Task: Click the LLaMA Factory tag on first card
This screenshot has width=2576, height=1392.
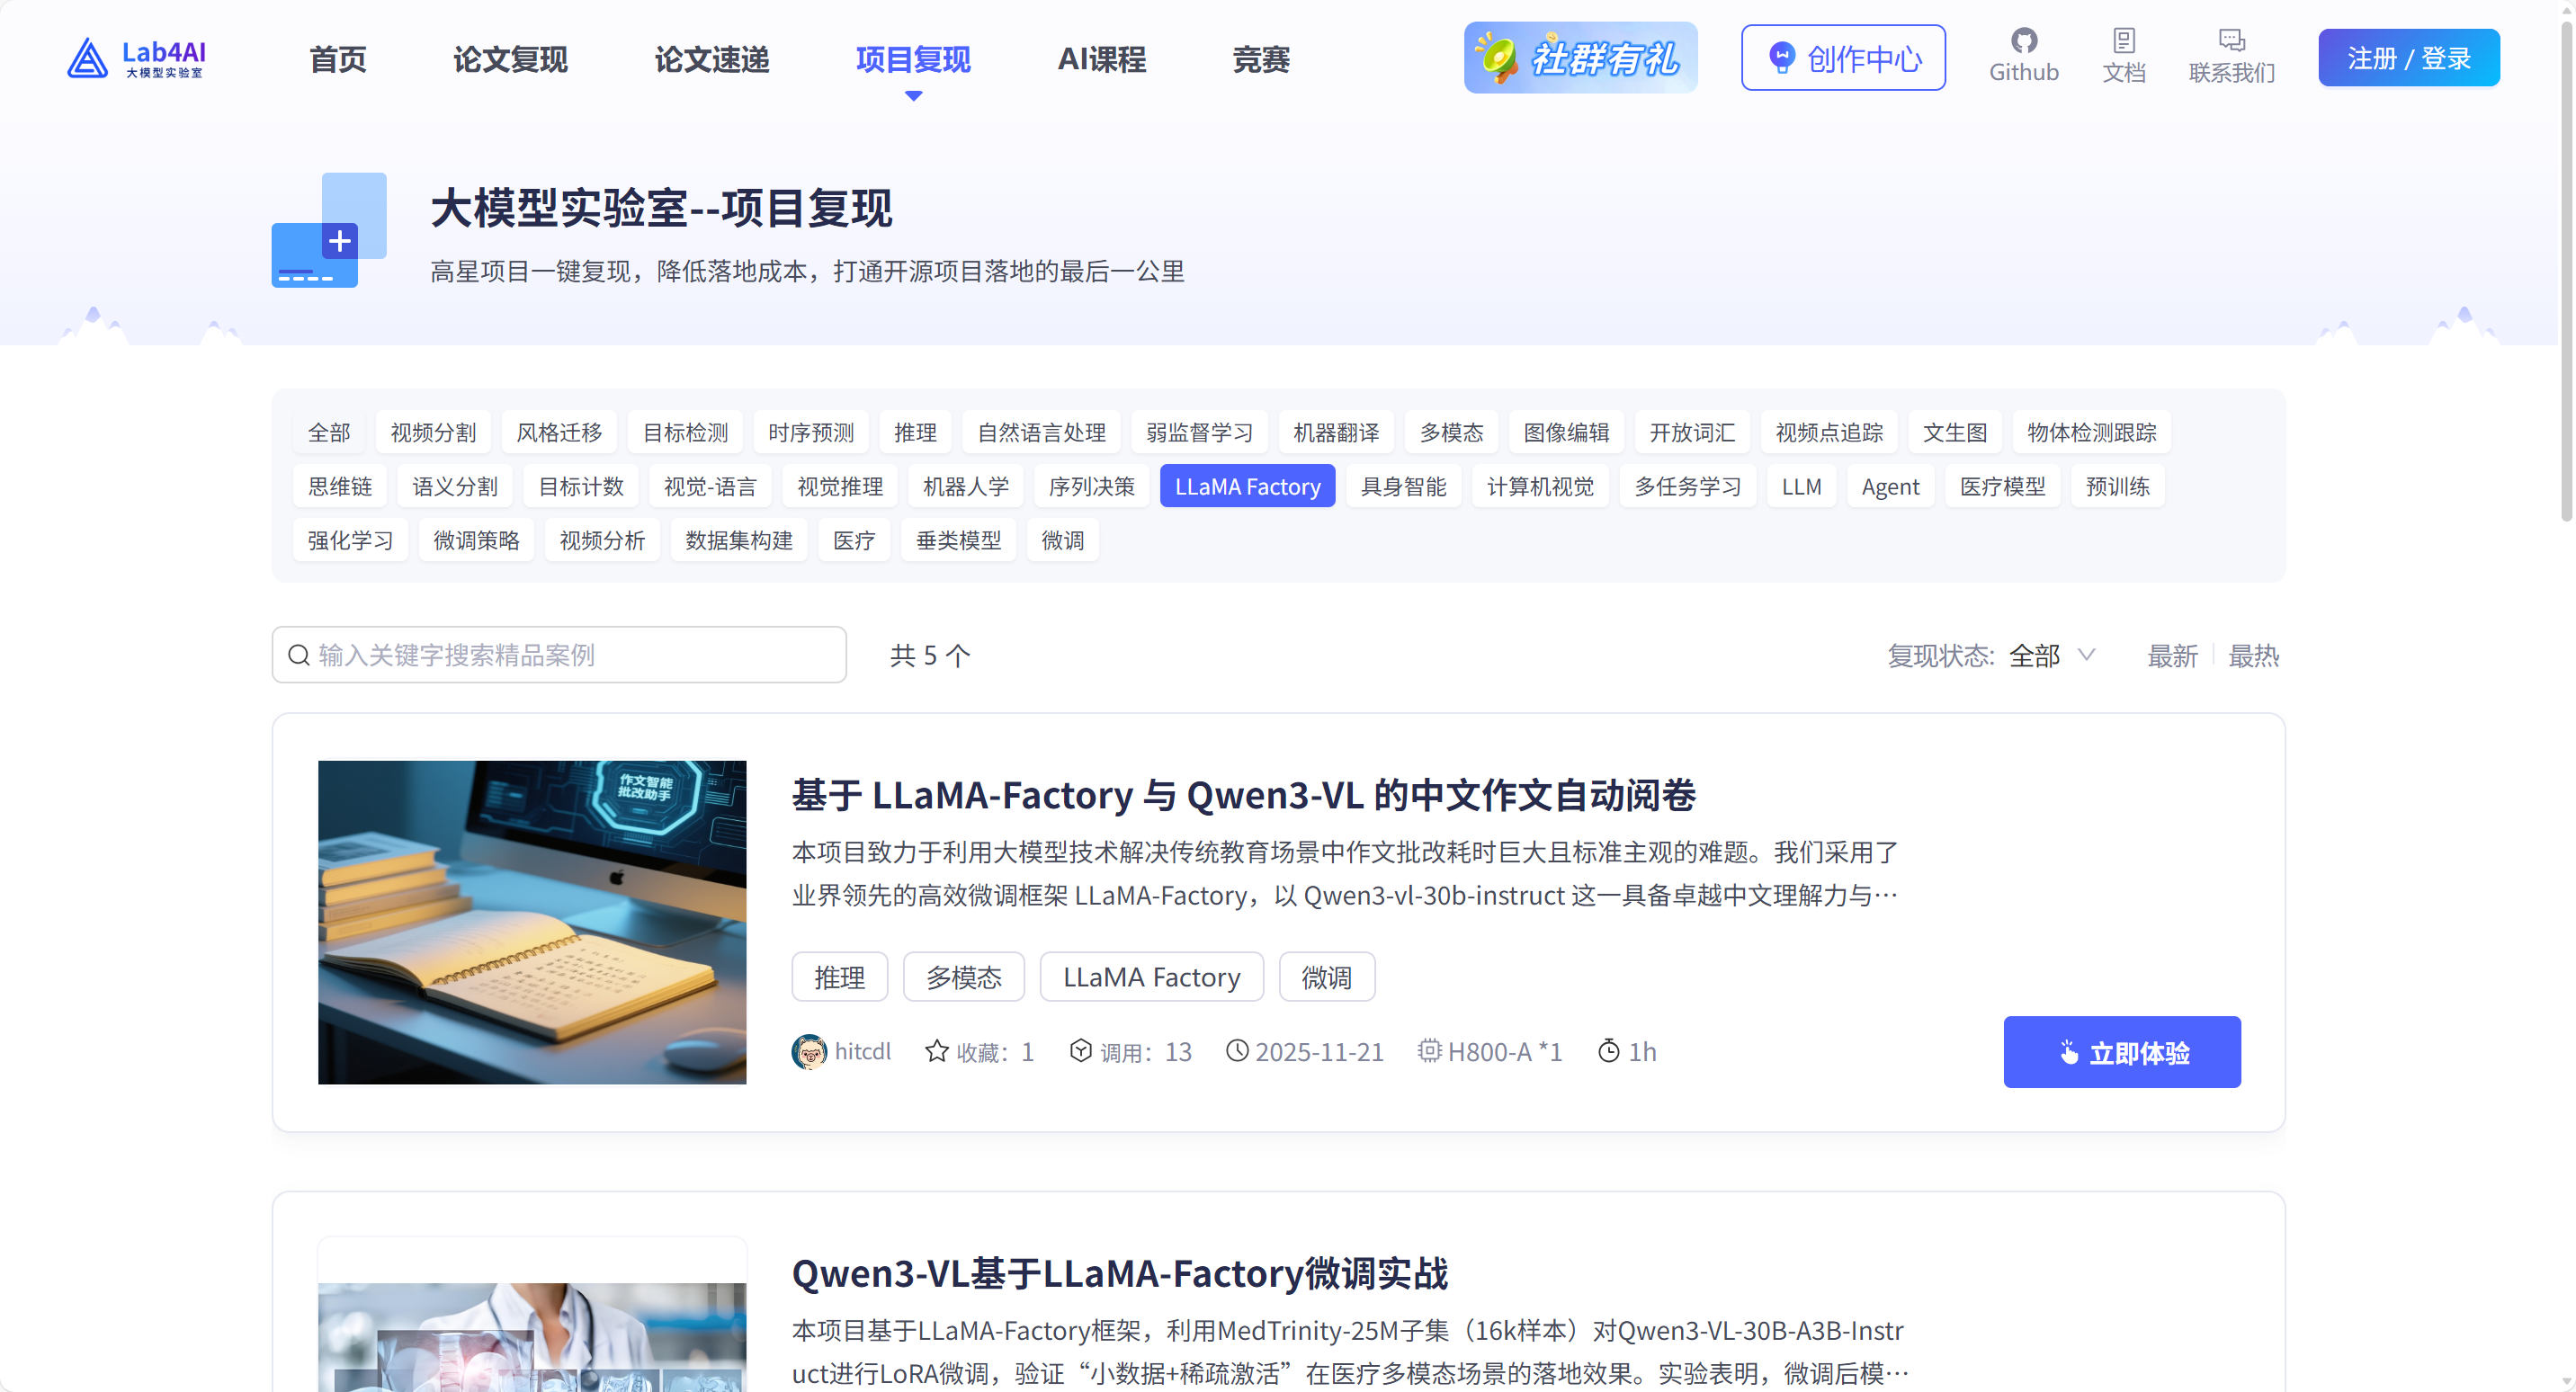Action: click(1151, 977)
